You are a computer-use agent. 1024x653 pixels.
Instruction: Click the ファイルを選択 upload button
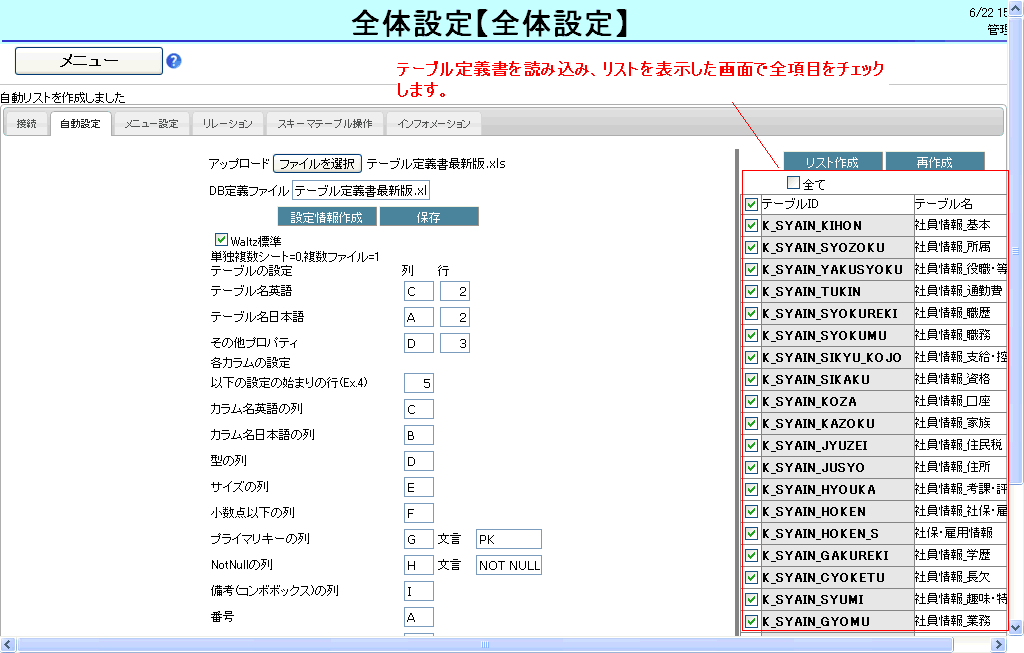click(317, 164)
